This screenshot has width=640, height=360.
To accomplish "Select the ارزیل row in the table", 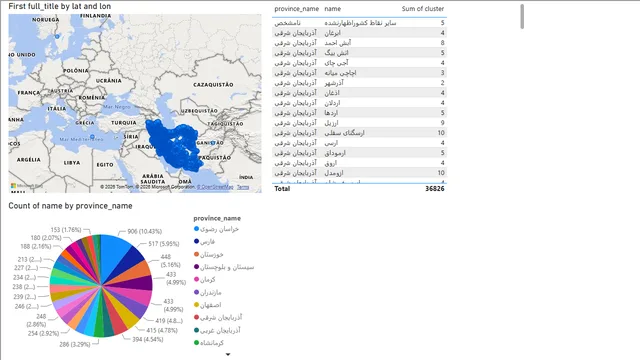I will [x=359, y=122].
